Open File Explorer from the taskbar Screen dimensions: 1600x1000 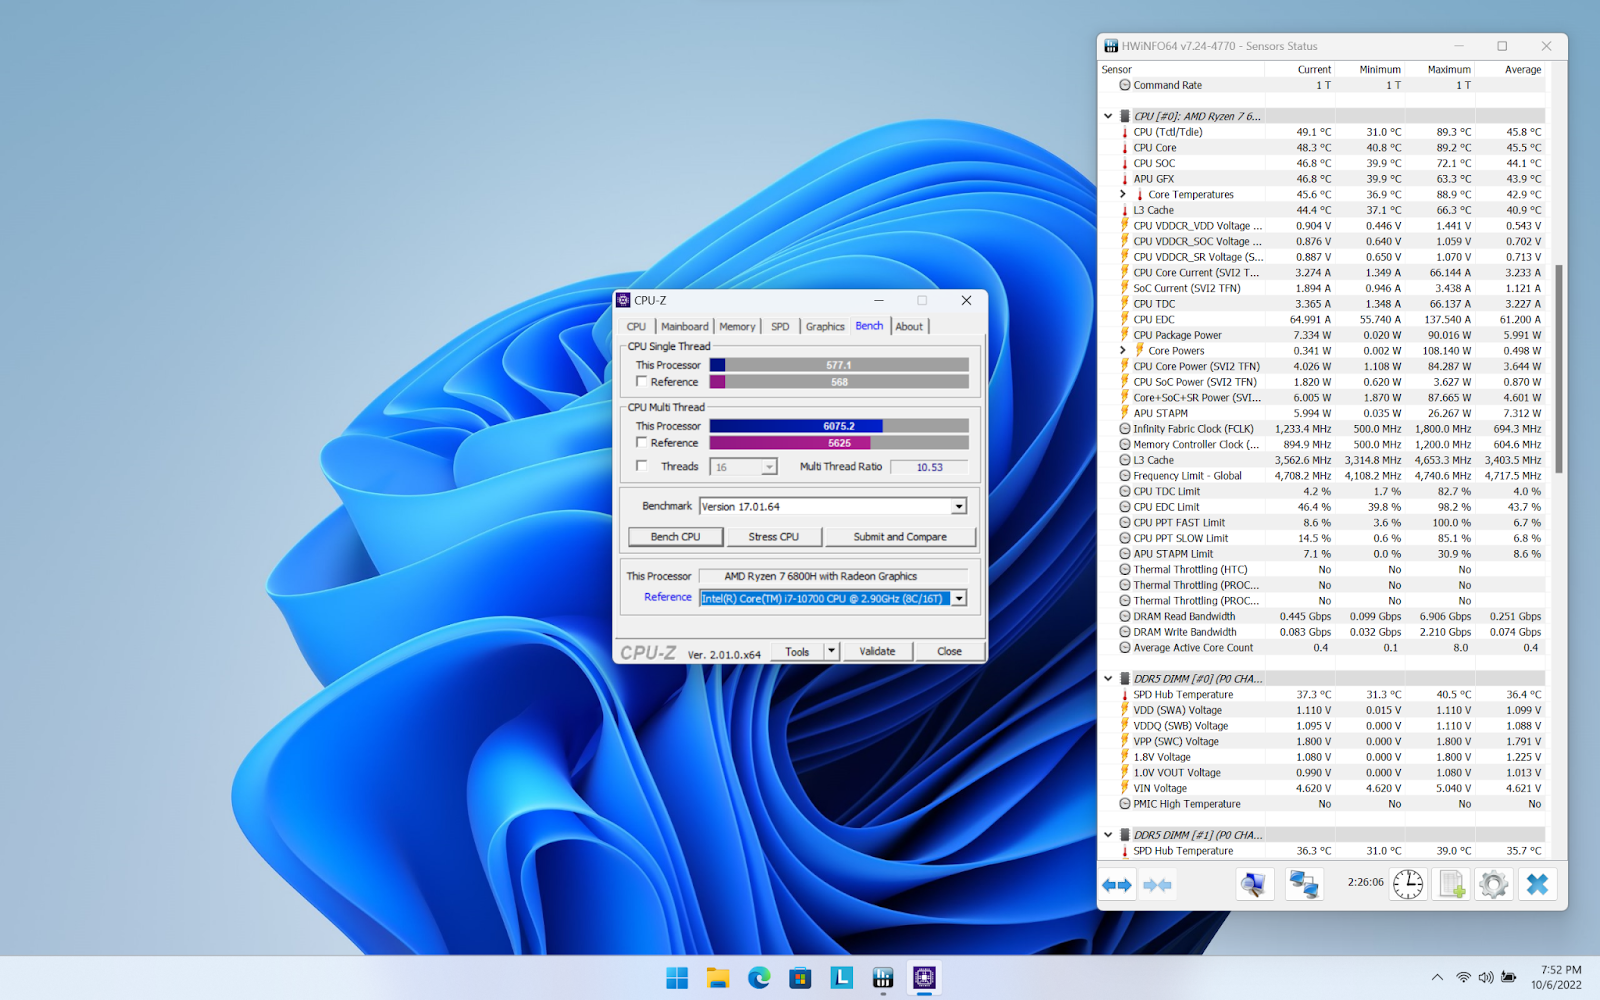[x=718, y=978]
